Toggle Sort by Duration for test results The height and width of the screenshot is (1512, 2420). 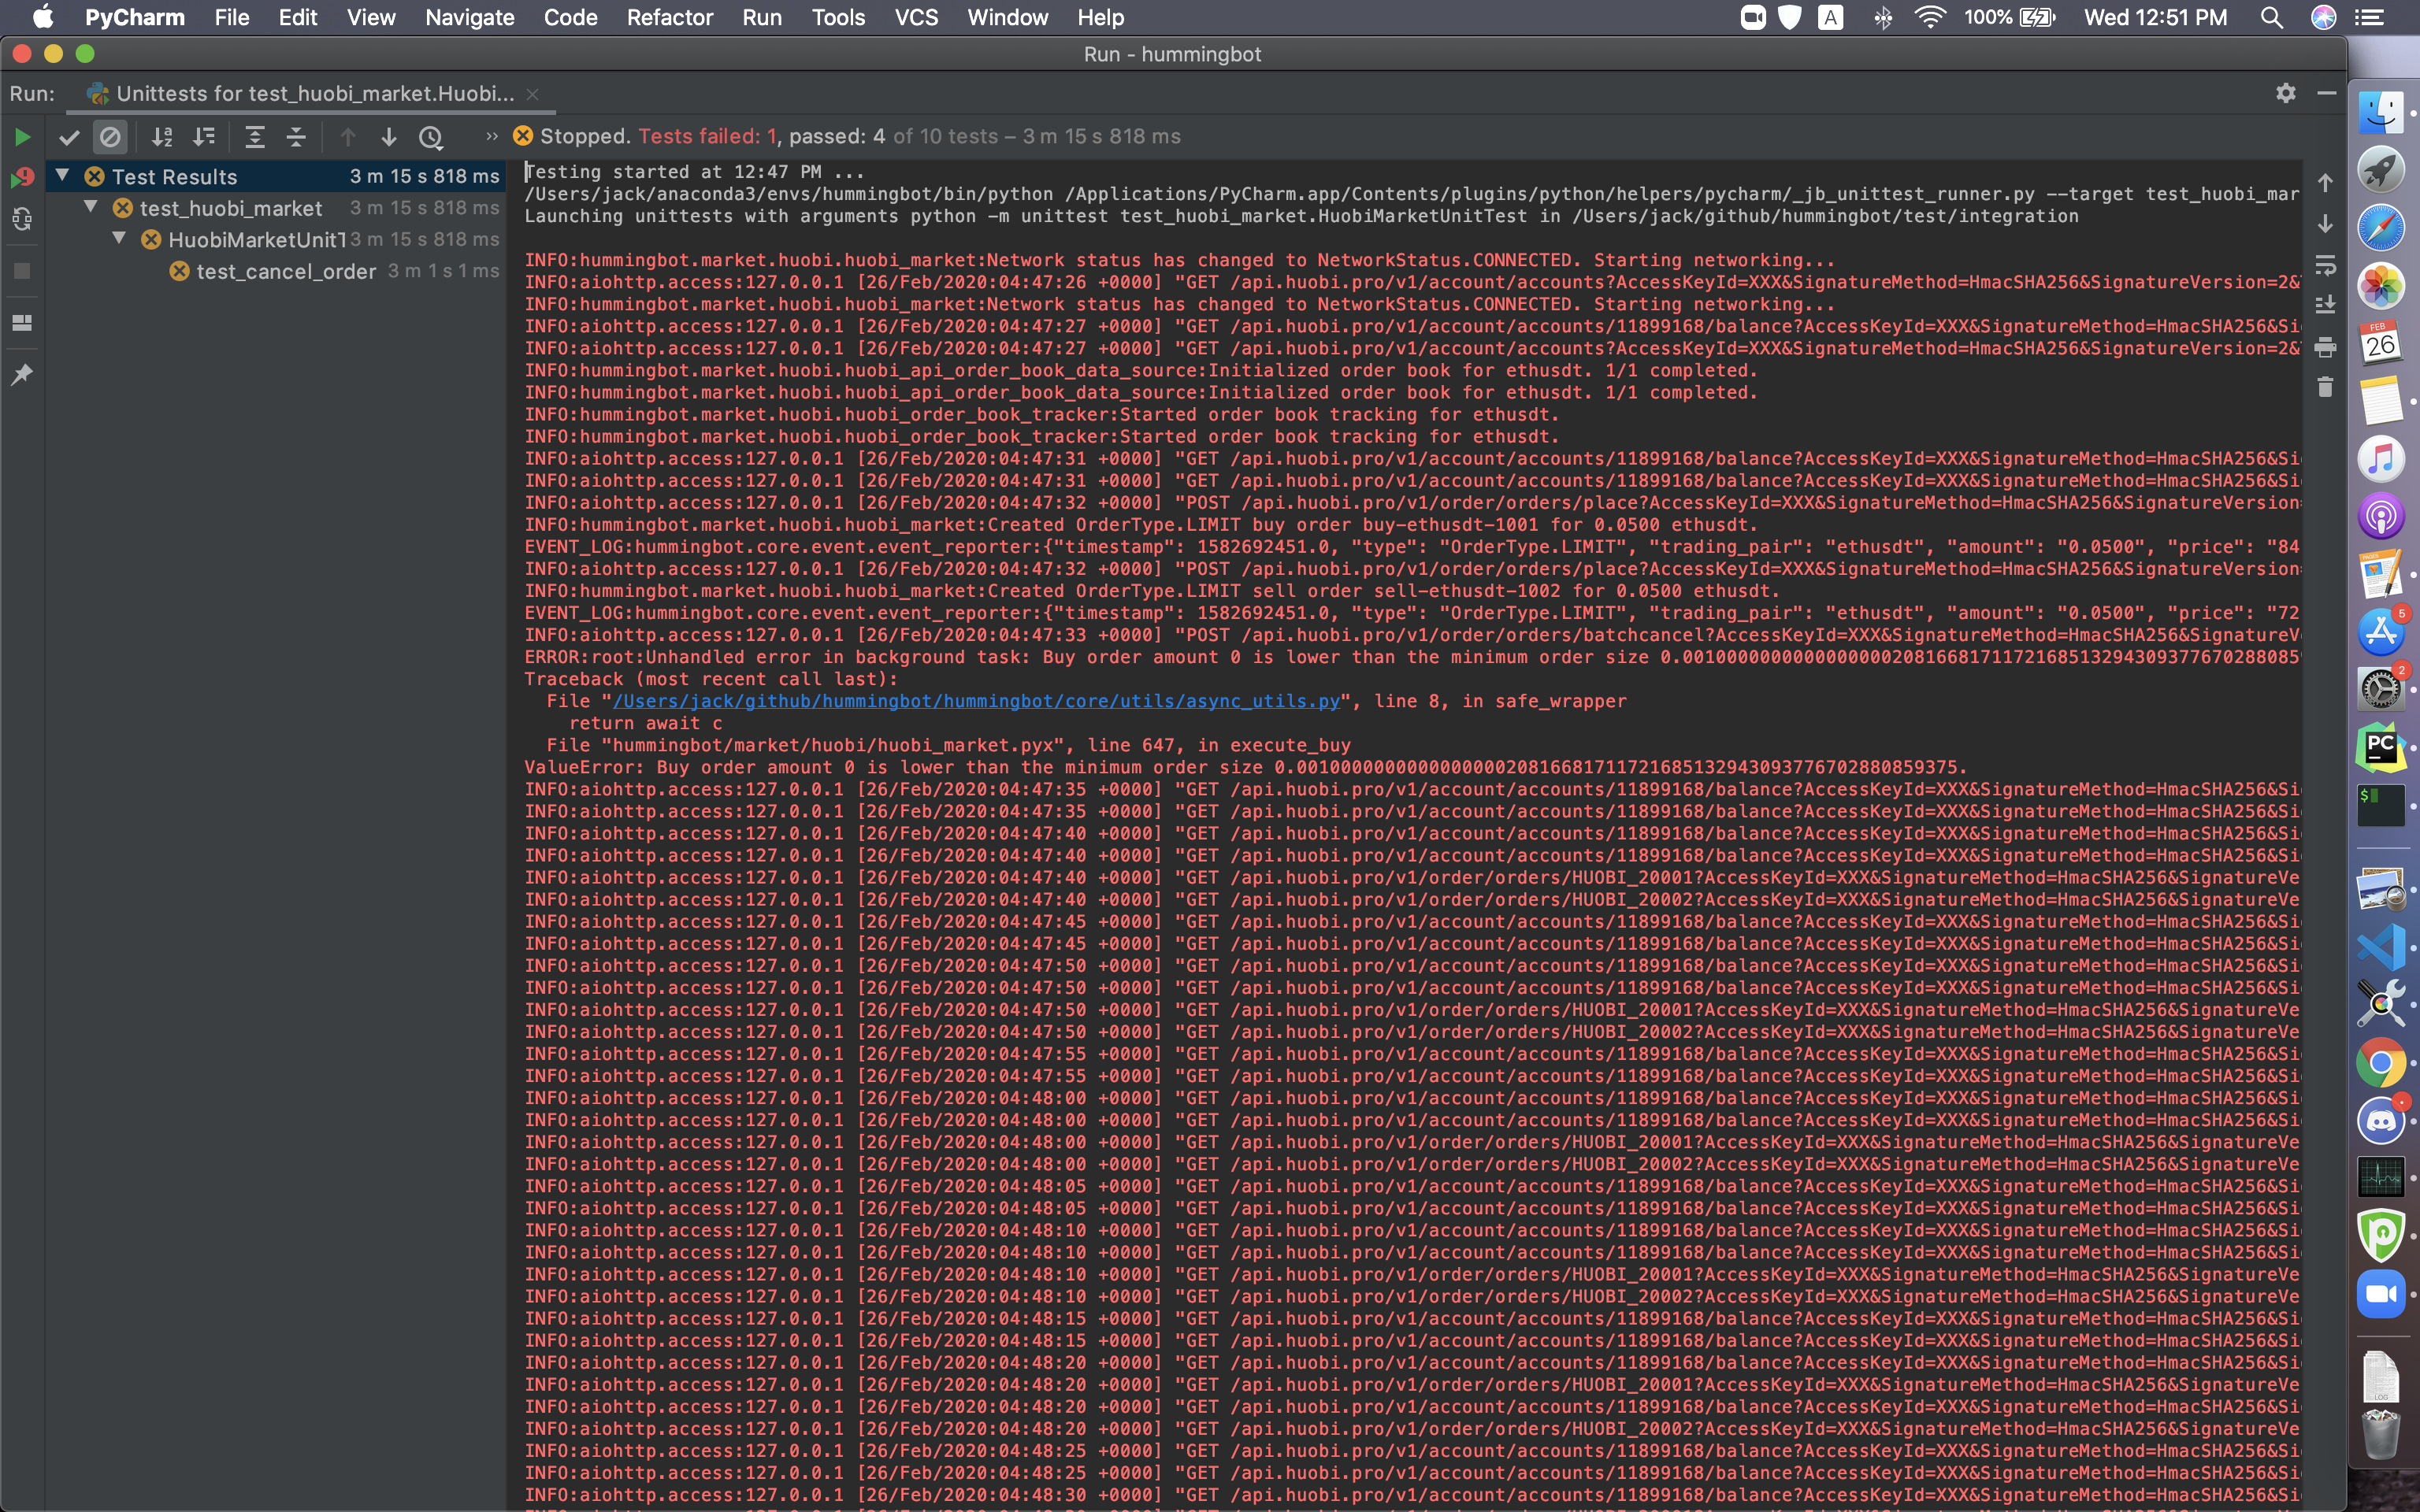pos(204,137)
